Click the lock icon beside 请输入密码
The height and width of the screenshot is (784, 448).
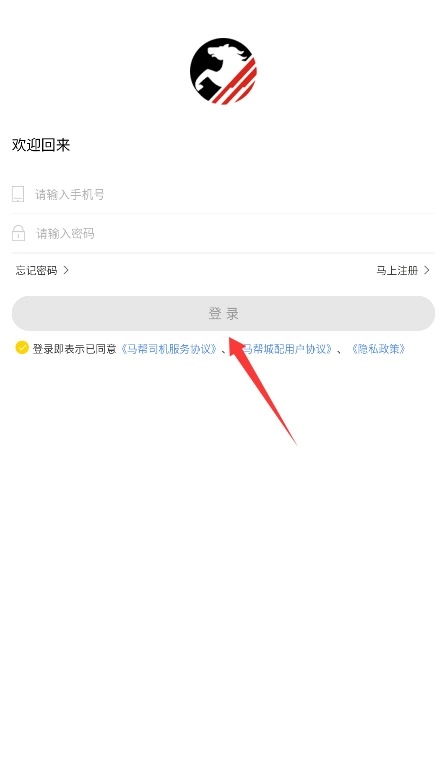tap(18, 233)
